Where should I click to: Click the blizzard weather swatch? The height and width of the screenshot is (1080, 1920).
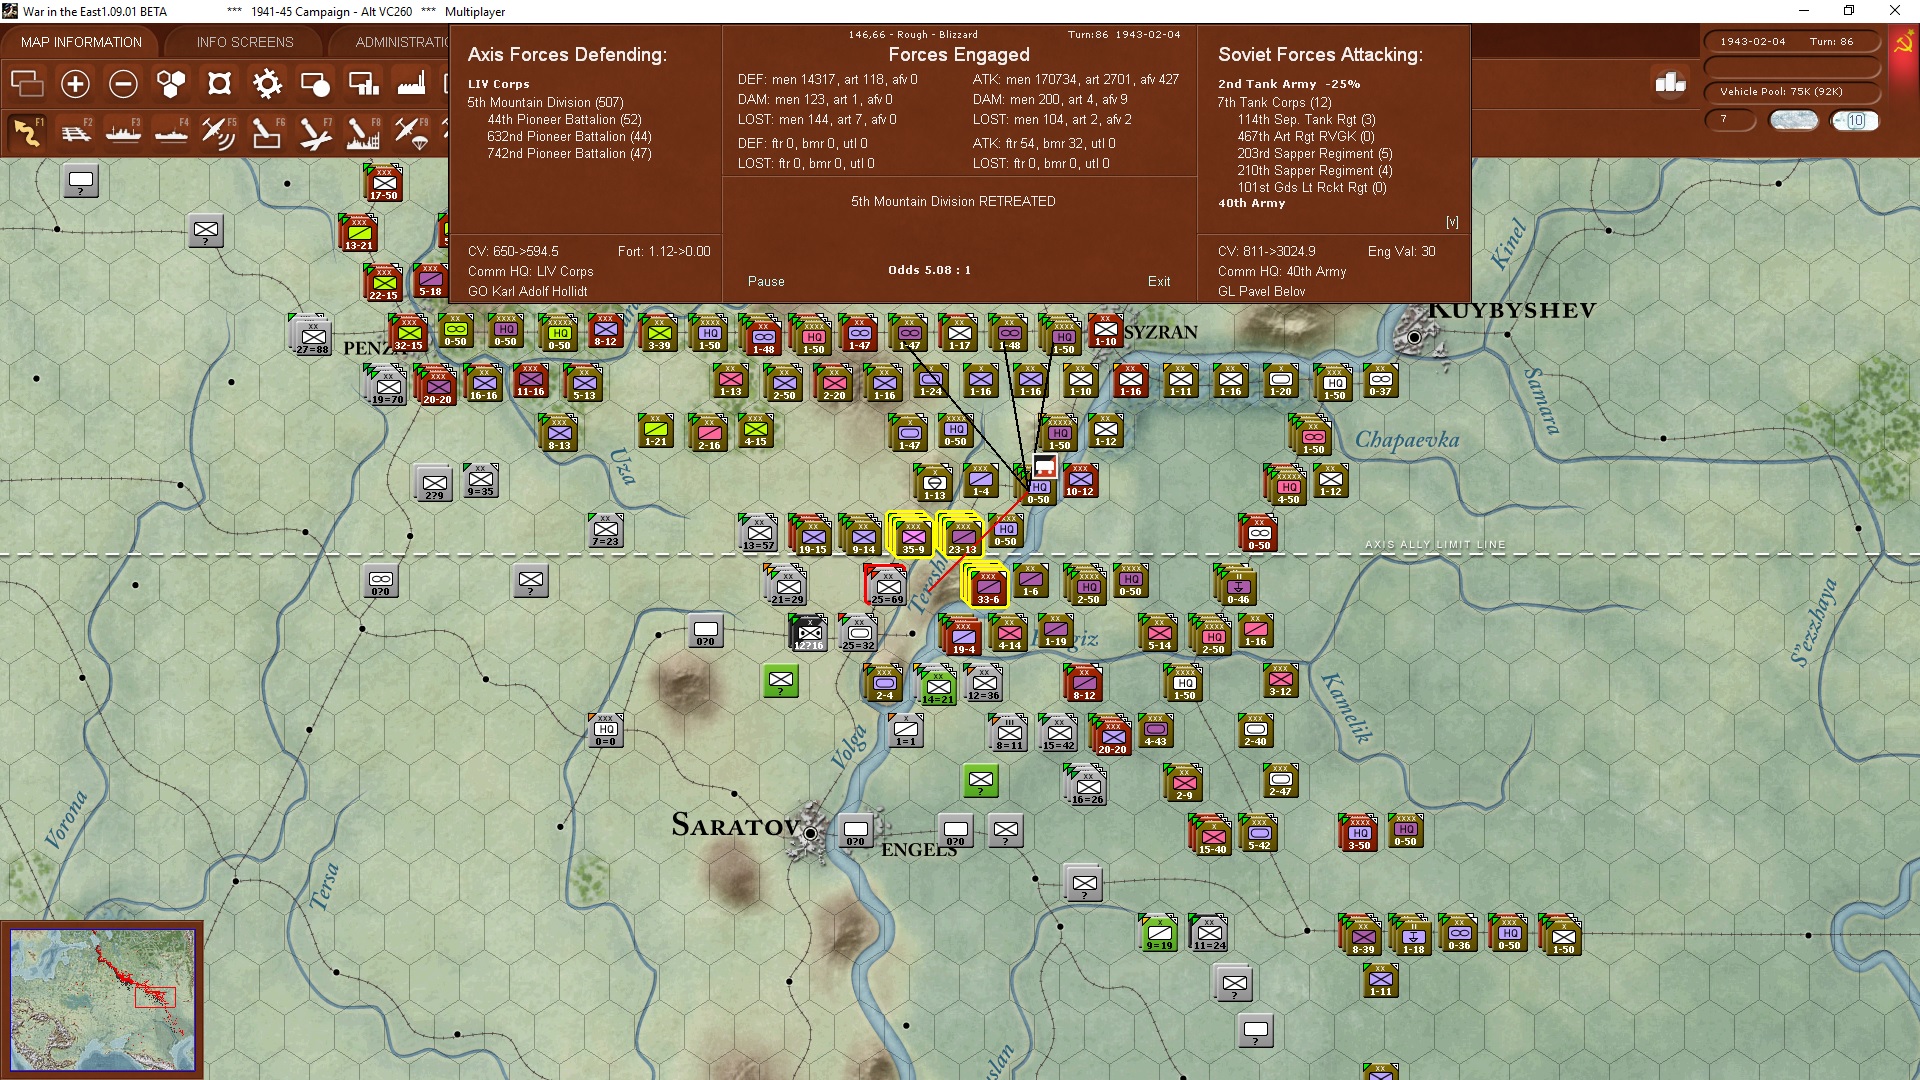coord(1793,121)
